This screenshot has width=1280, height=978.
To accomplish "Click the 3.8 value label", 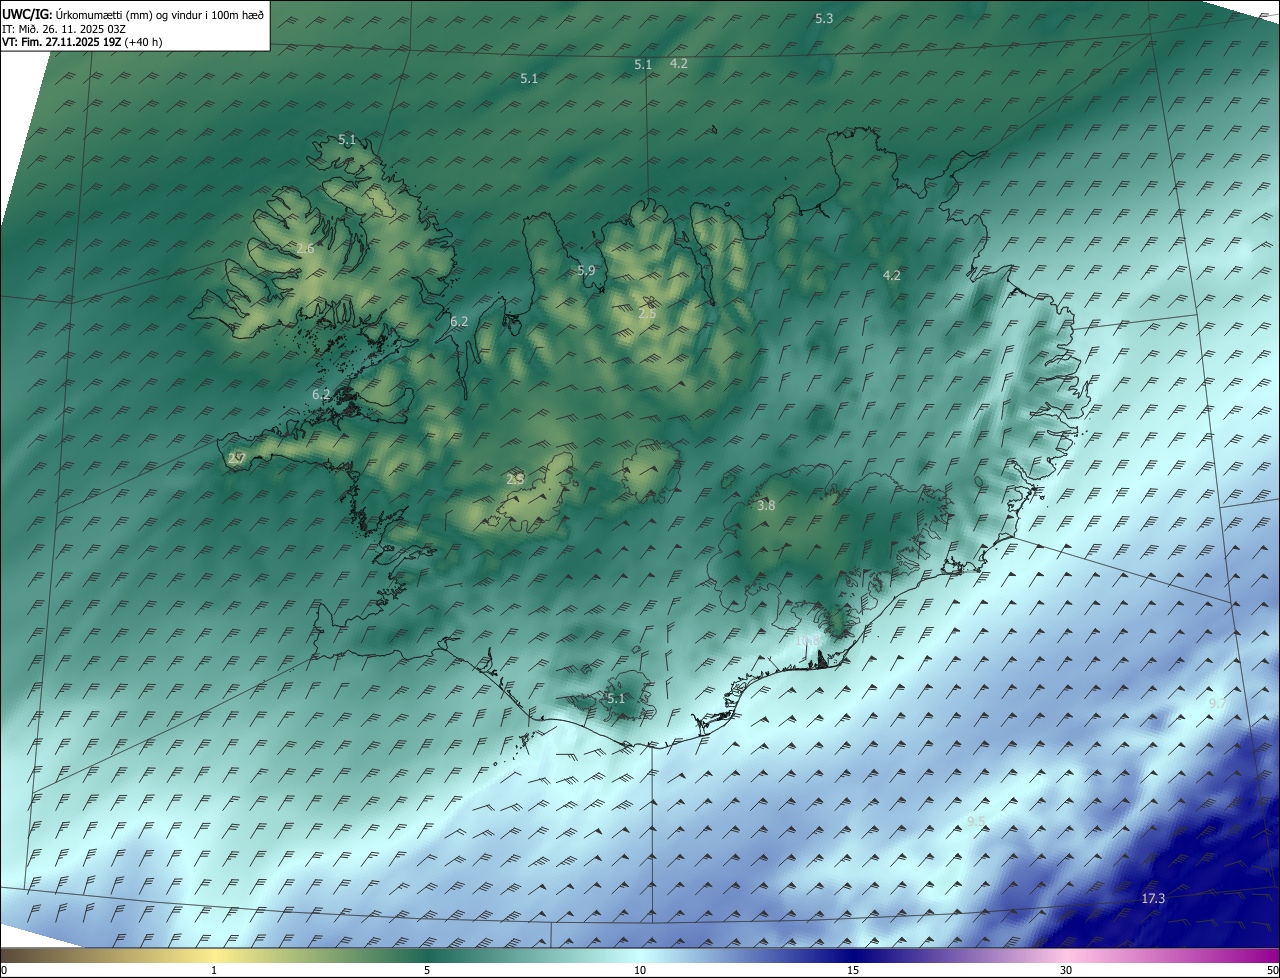I will 766,505.
